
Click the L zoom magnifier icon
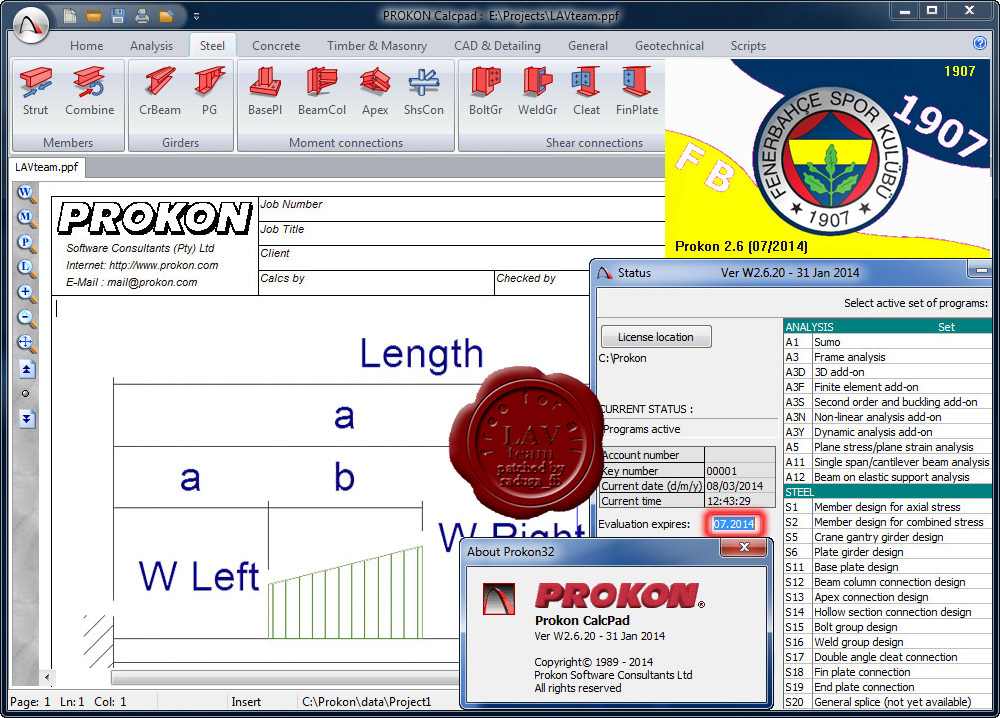(x=26, y=268)
